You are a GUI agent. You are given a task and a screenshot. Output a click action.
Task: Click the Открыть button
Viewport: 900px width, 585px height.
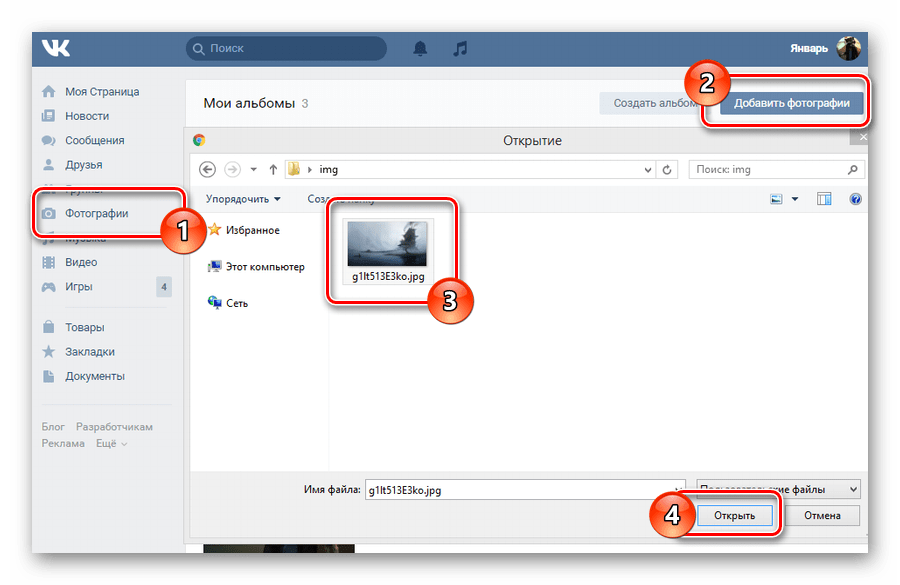pyautogui.click(x=734, y=516)
